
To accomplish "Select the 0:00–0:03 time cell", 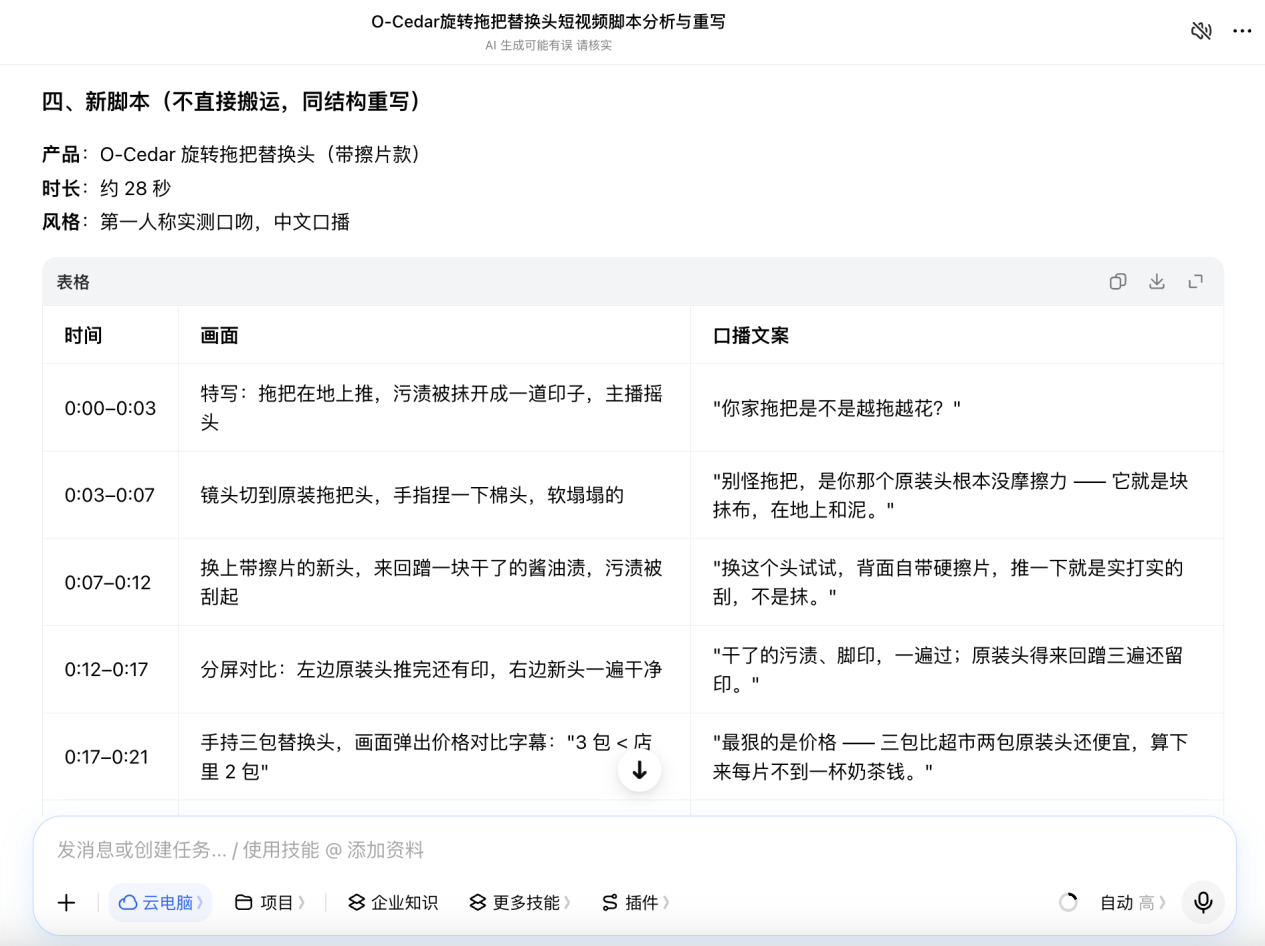I will point(110,408).
